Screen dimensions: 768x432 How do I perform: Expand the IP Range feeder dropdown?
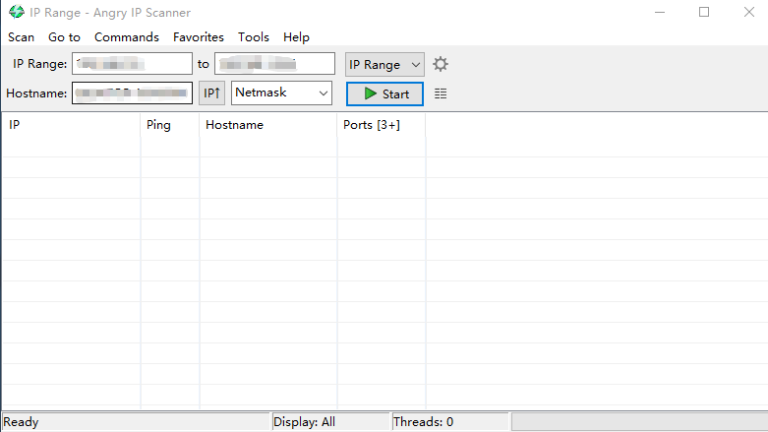click(x=385, y=64)
